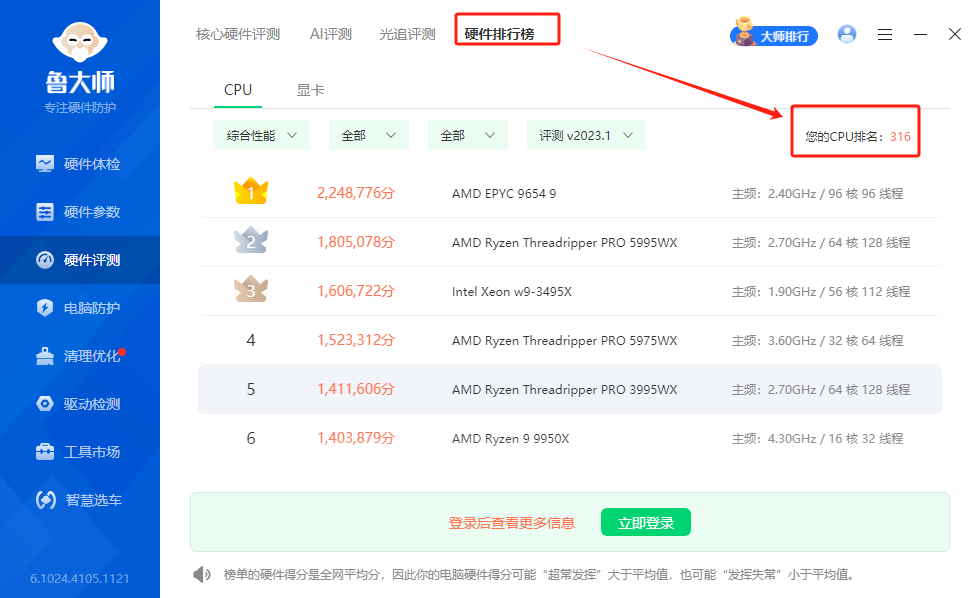Click specs 4.30GHz / 16 核 32 线程

click(835, 438)
